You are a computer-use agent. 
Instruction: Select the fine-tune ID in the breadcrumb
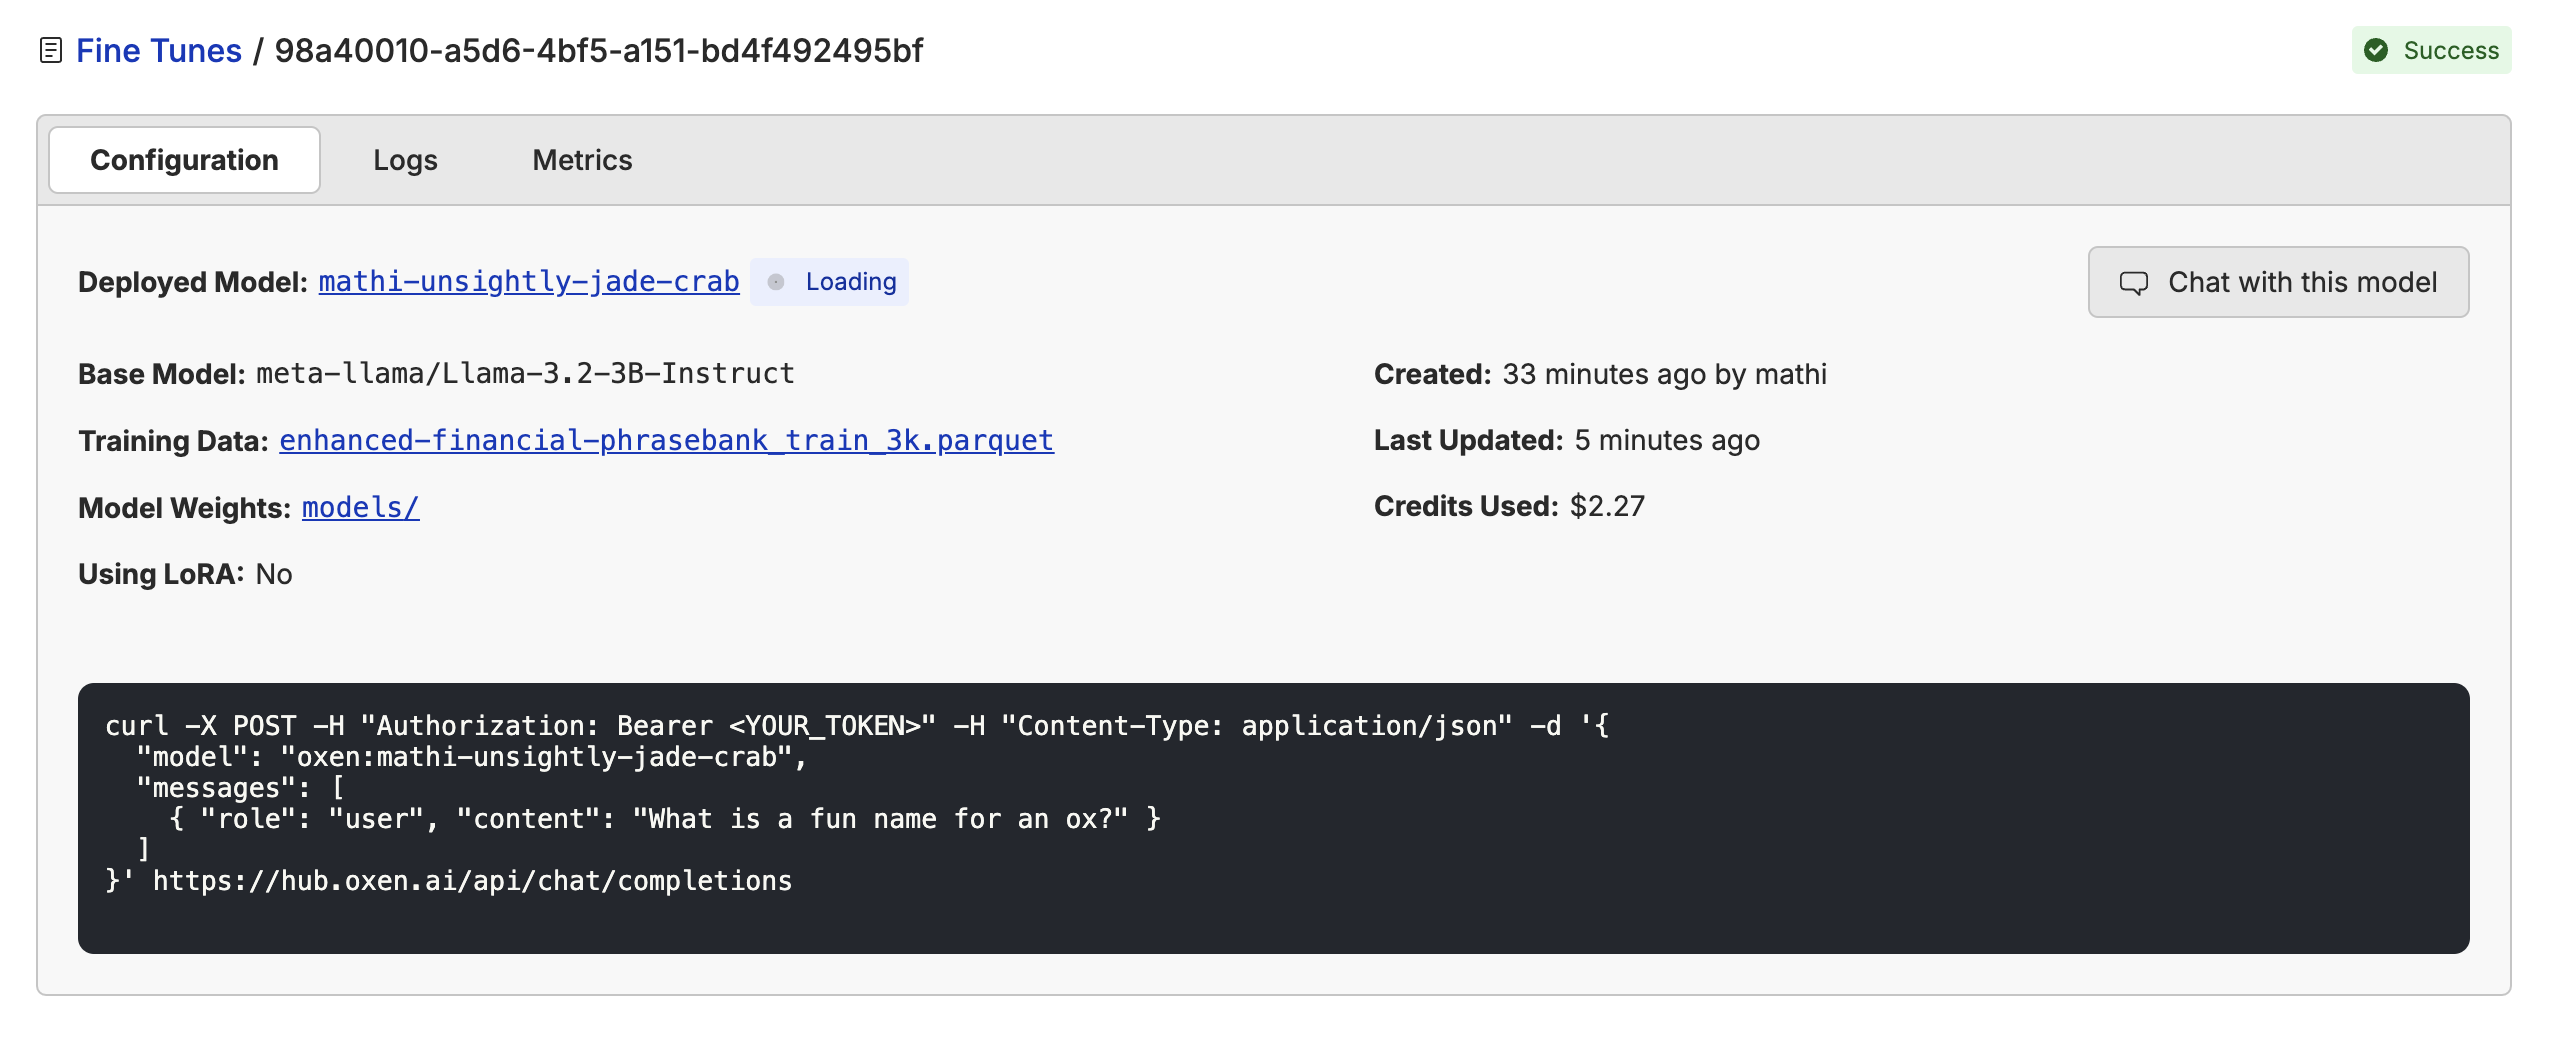[600, 49]
